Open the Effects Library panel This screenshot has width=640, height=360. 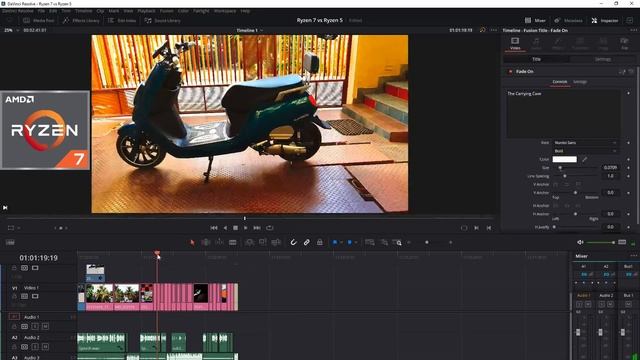point(81,20)
